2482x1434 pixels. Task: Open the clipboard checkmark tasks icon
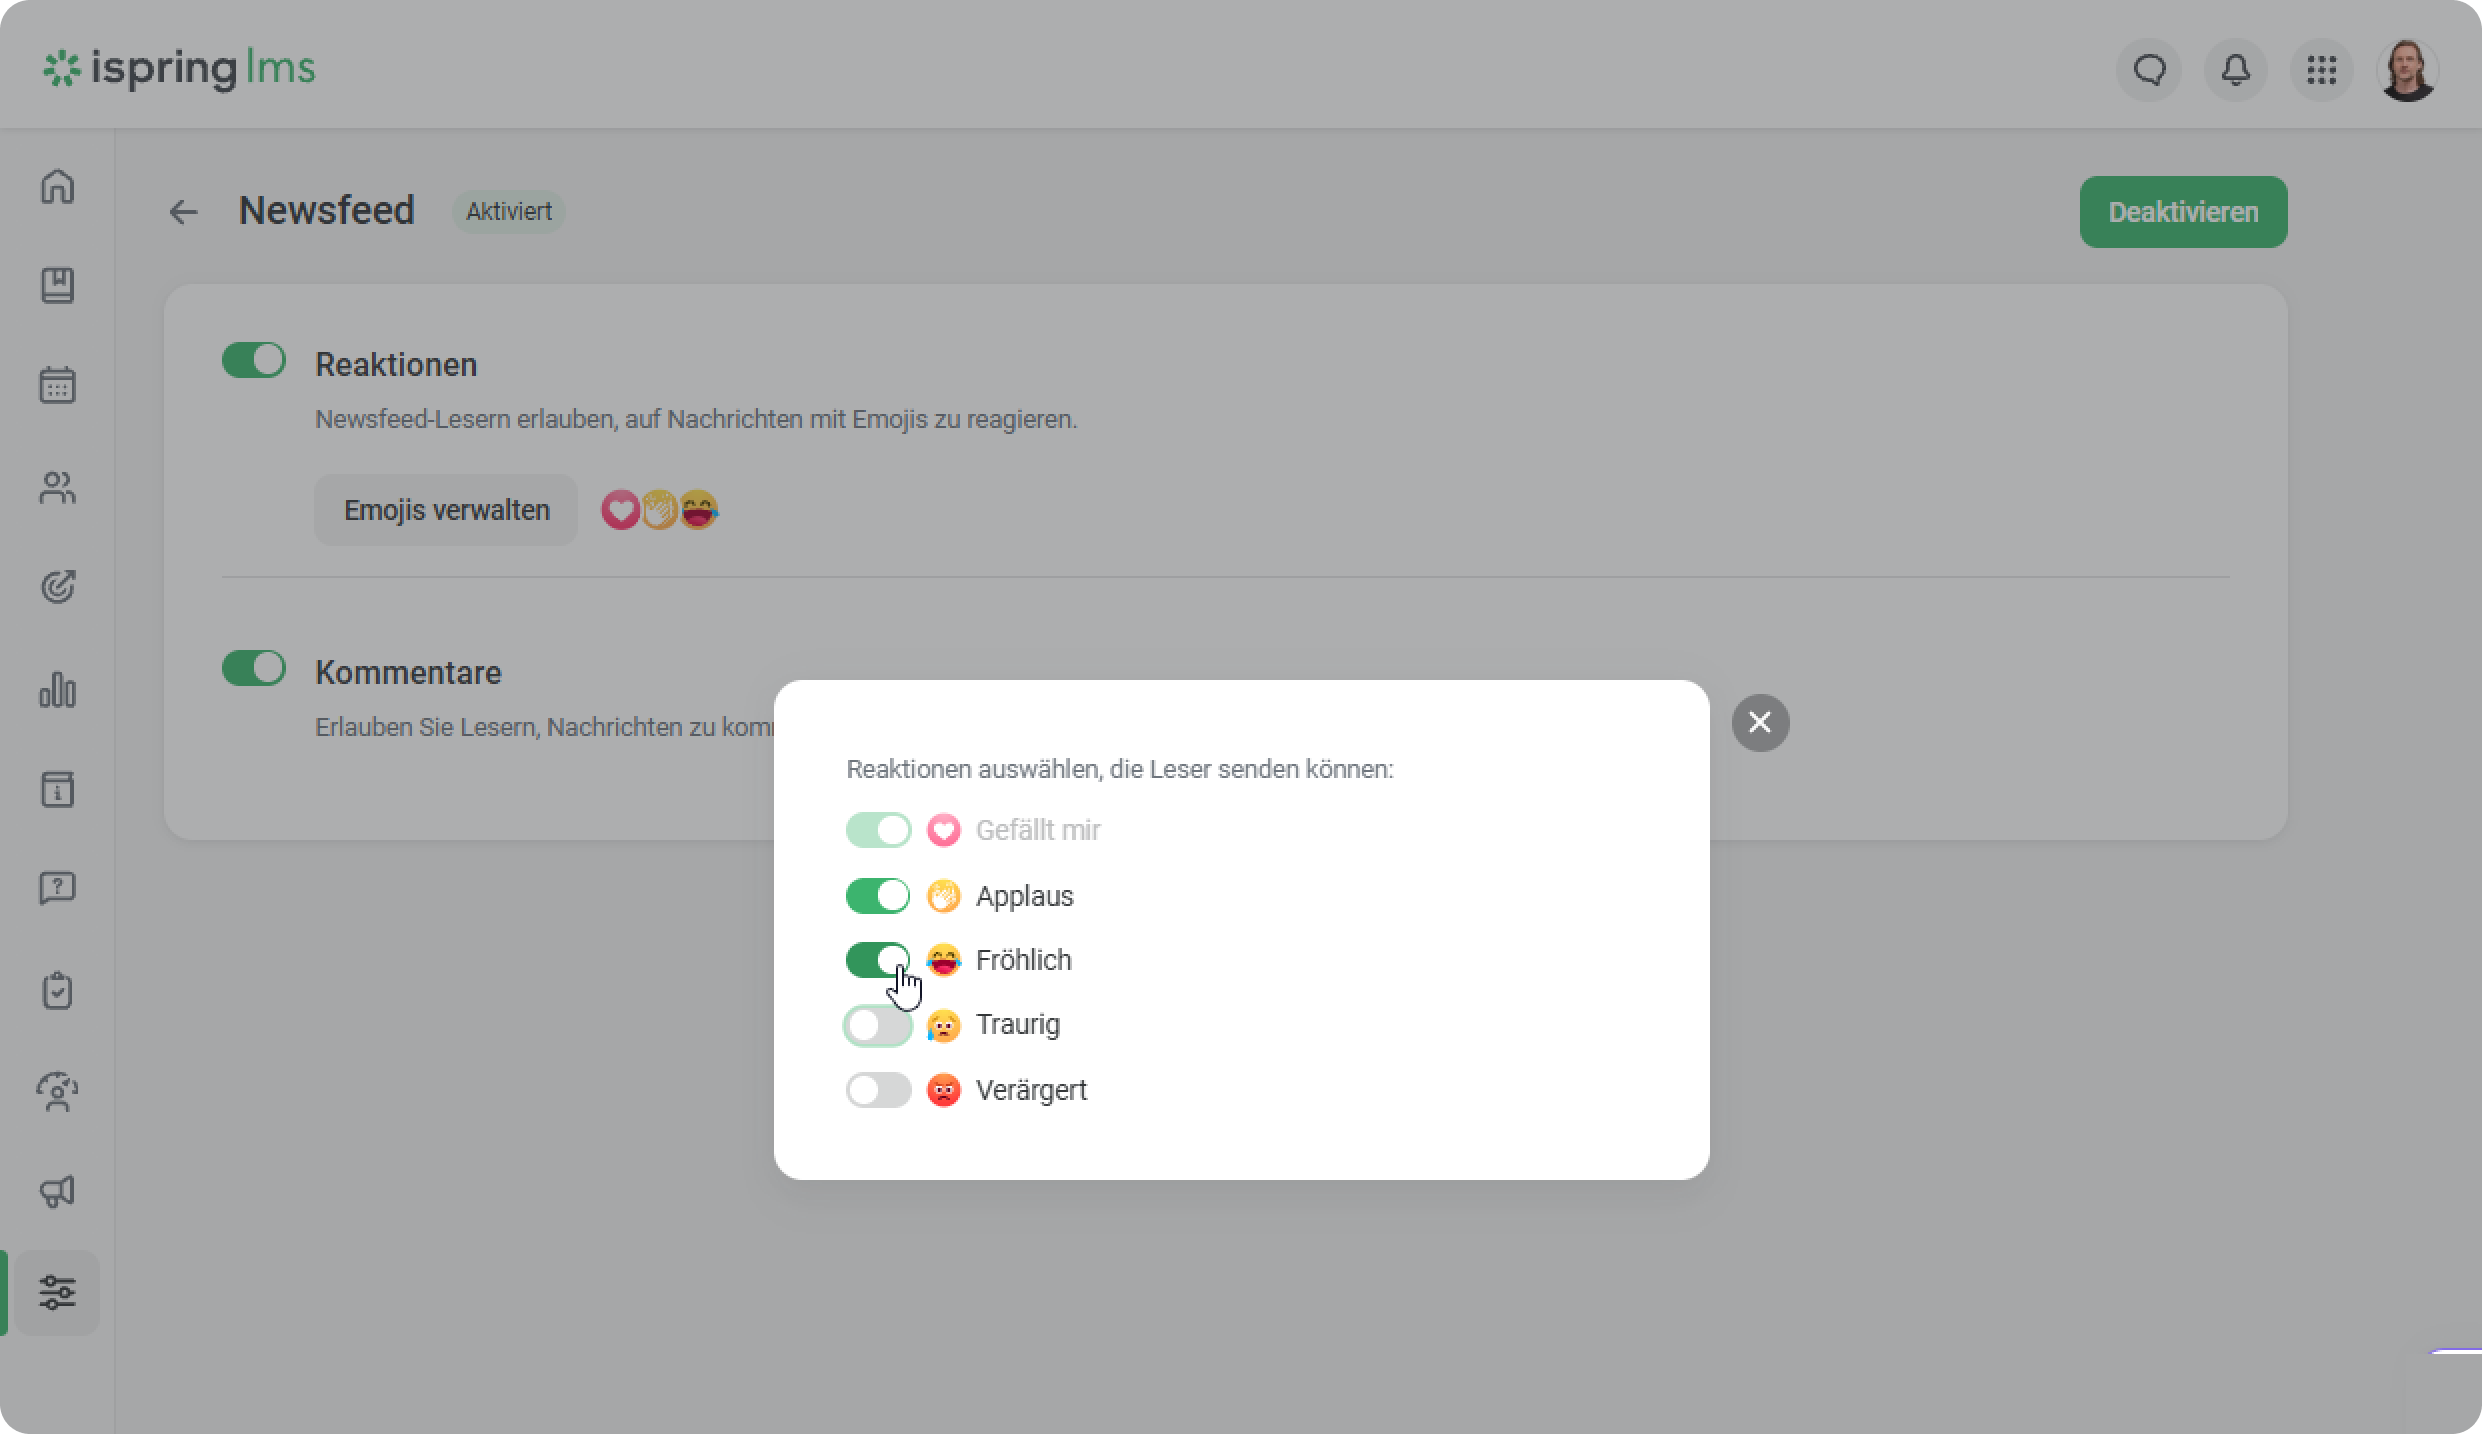click(x=57, y=991)
